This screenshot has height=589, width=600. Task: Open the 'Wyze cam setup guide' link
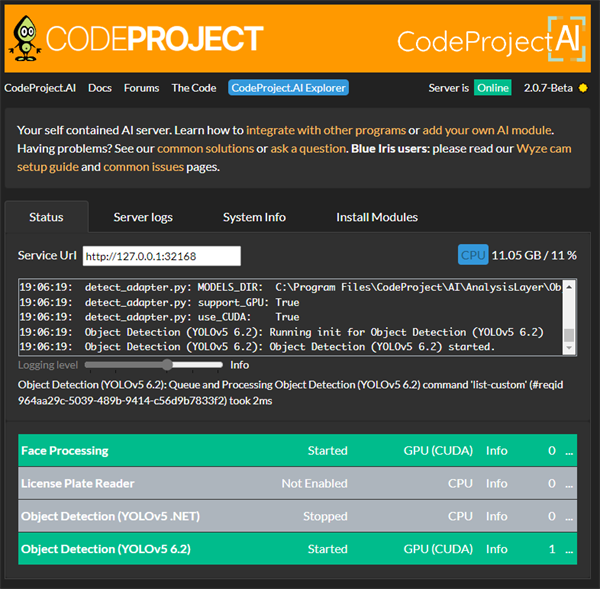(543, 148)
